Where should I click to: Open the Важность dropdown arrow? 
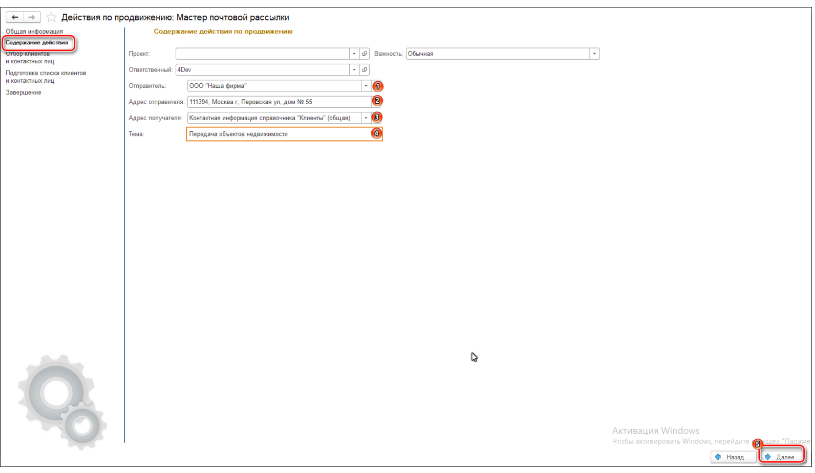(x=594, y=54)
